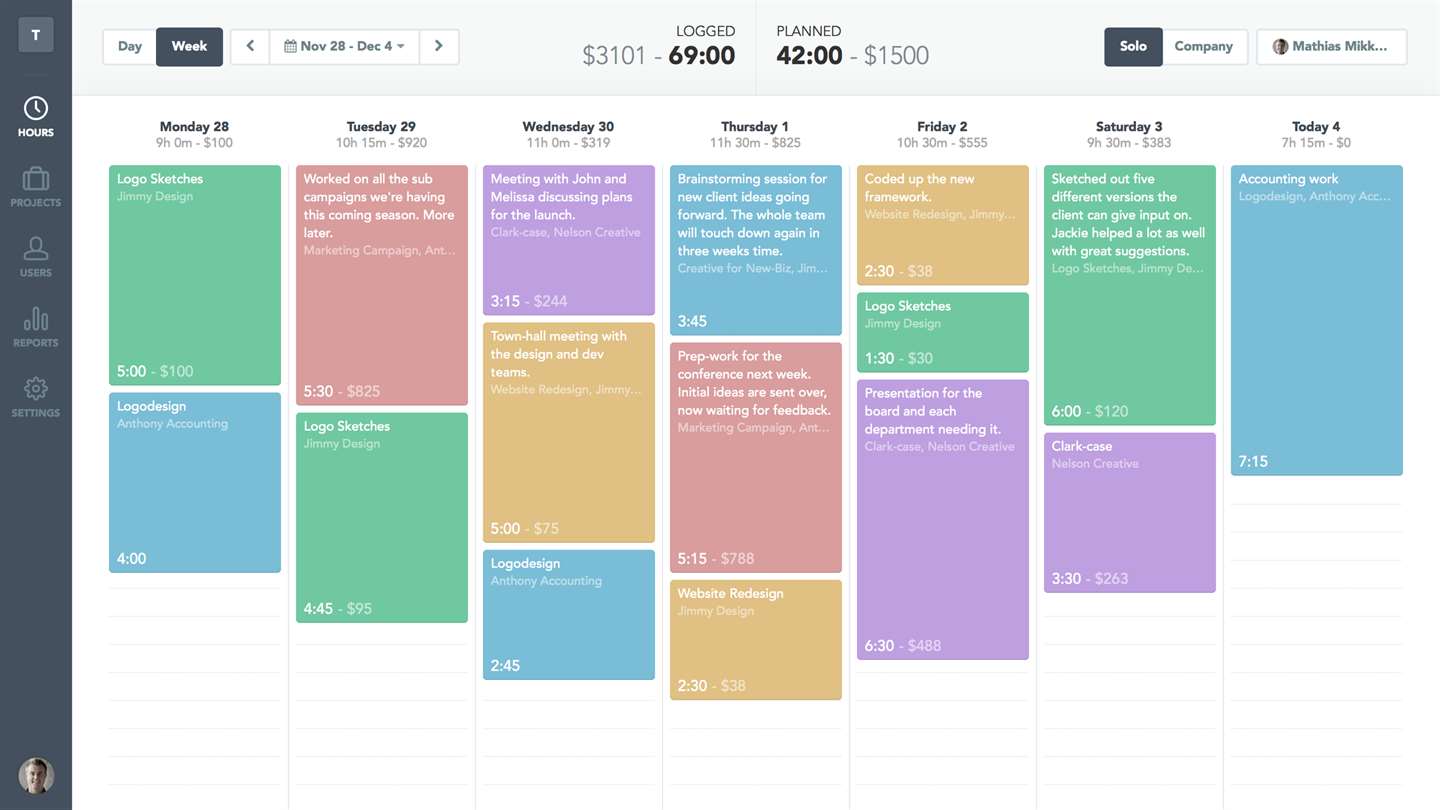The height and width of the screenshot is (810, 1440).
Task: Go to Users icon in sidebar
Action: (x=36, y=250)
